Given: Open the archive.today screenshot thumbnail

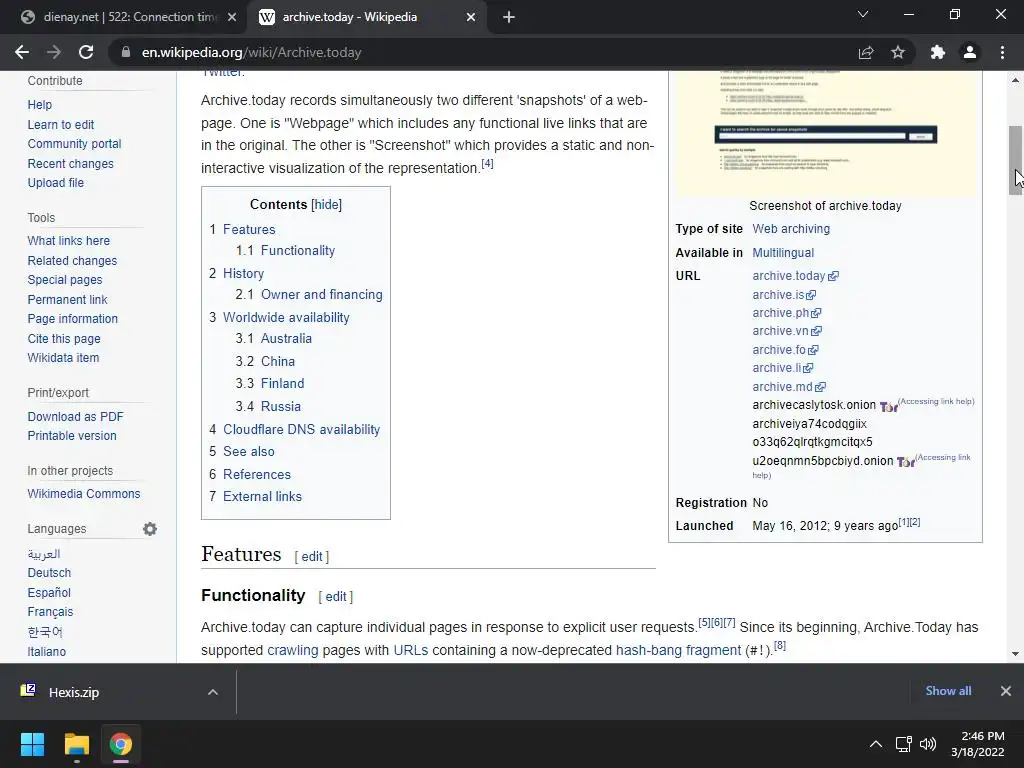Looking at the screenshot, I should [825, 133].
